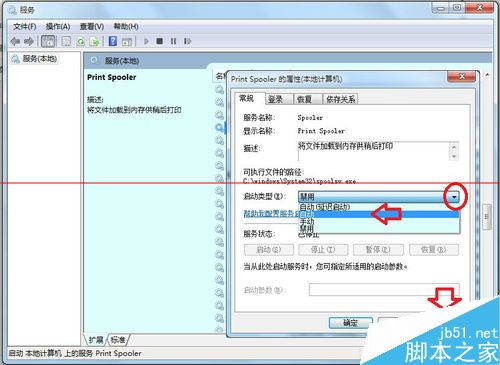Click the Back arrow toolbar icon
This screenshot has height=365, width=500.
tap(15, 41)
